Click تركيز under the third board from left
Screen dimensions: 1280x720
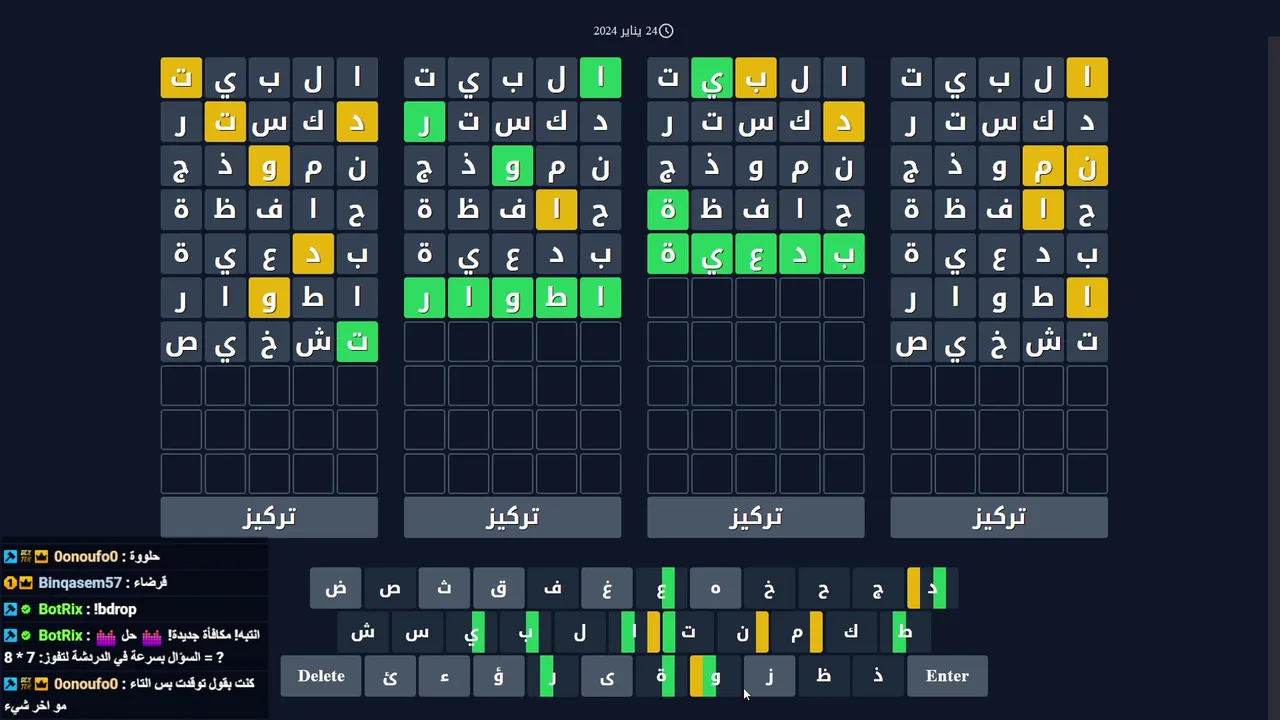tap(756, 517)
